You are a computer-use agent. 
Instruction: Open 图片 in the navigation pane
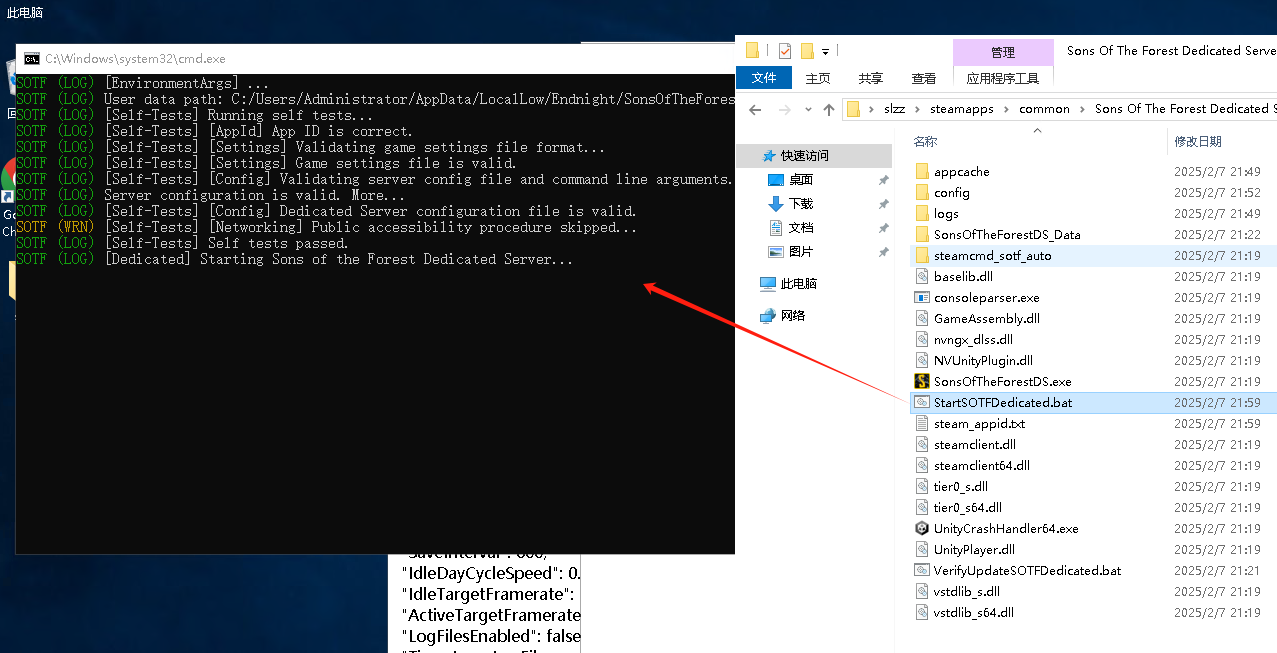pyautogui.click(x=801, y=251)
